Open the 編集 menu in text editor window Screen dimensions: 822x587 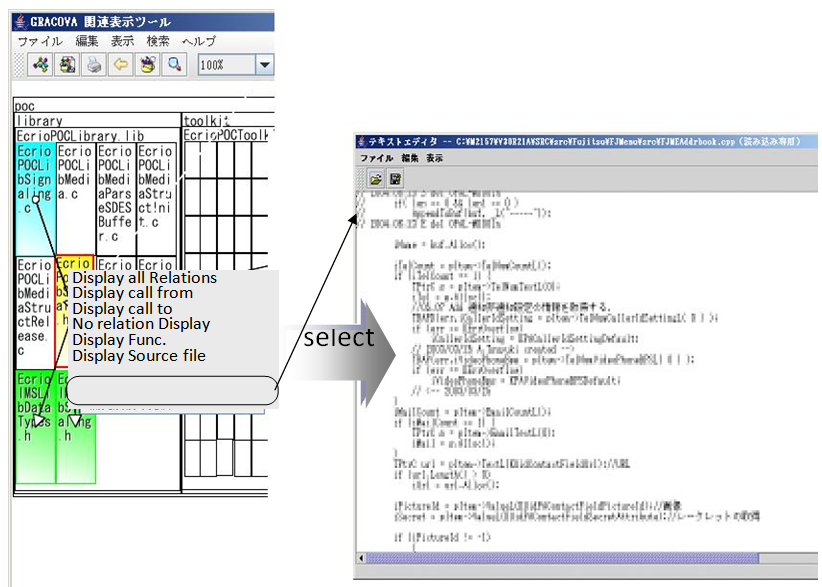pyautogui.click(x=410, y=158)
